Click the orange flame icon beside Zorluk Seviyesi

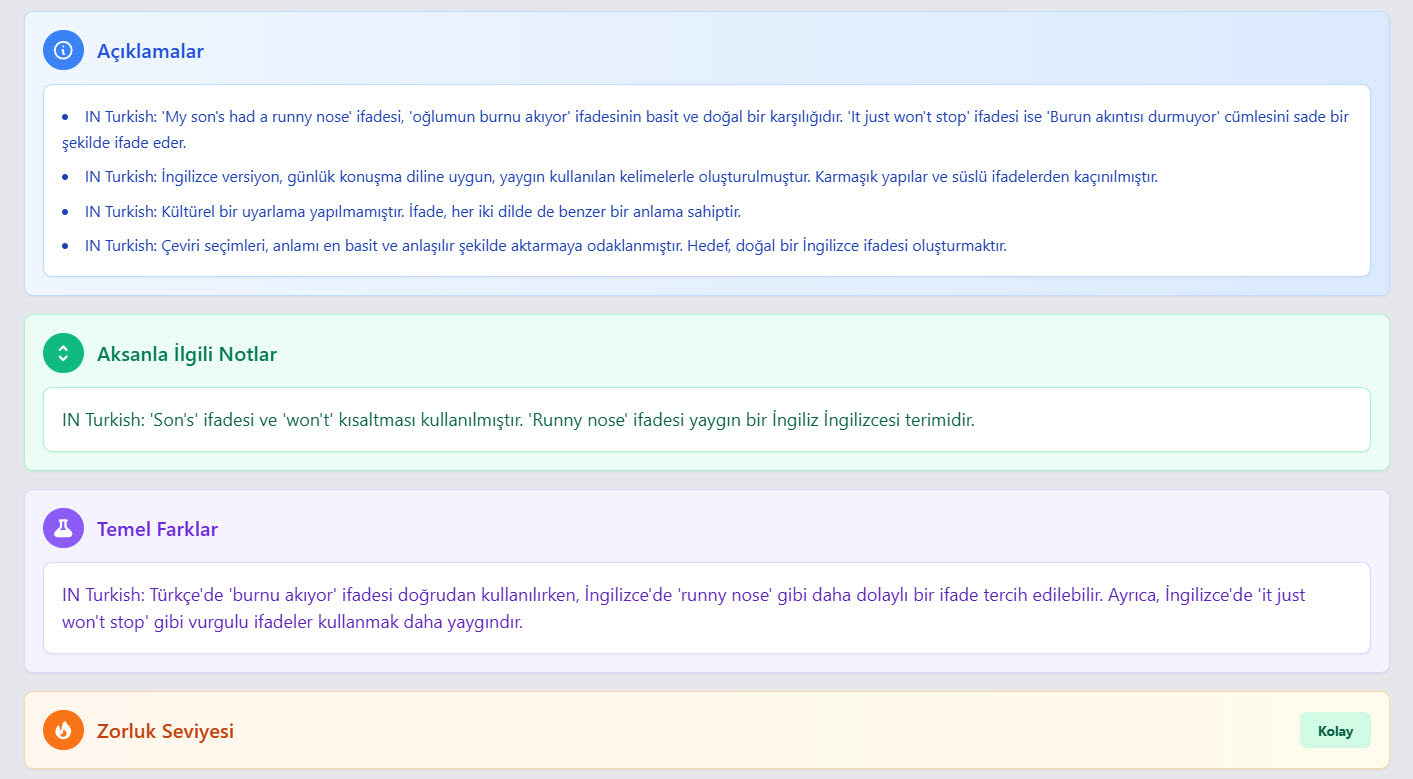tap(63, 731)
